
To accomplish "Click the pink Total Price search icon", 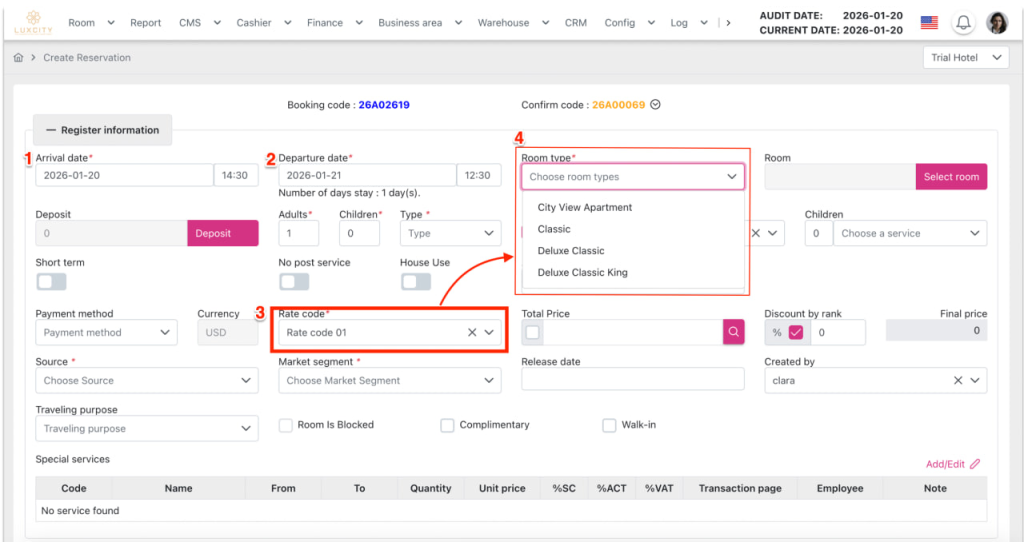I will tap(734, 332).
